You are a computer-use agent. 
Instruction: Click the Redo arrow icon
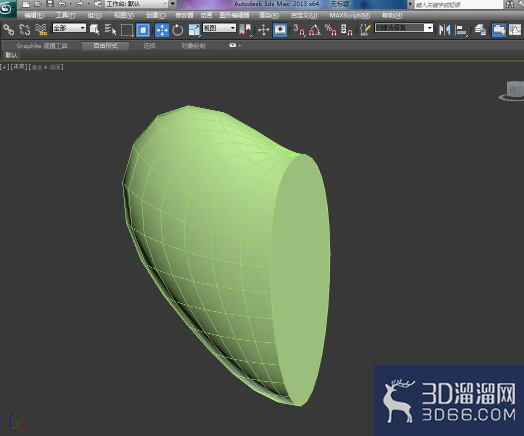tap(80, 4)
